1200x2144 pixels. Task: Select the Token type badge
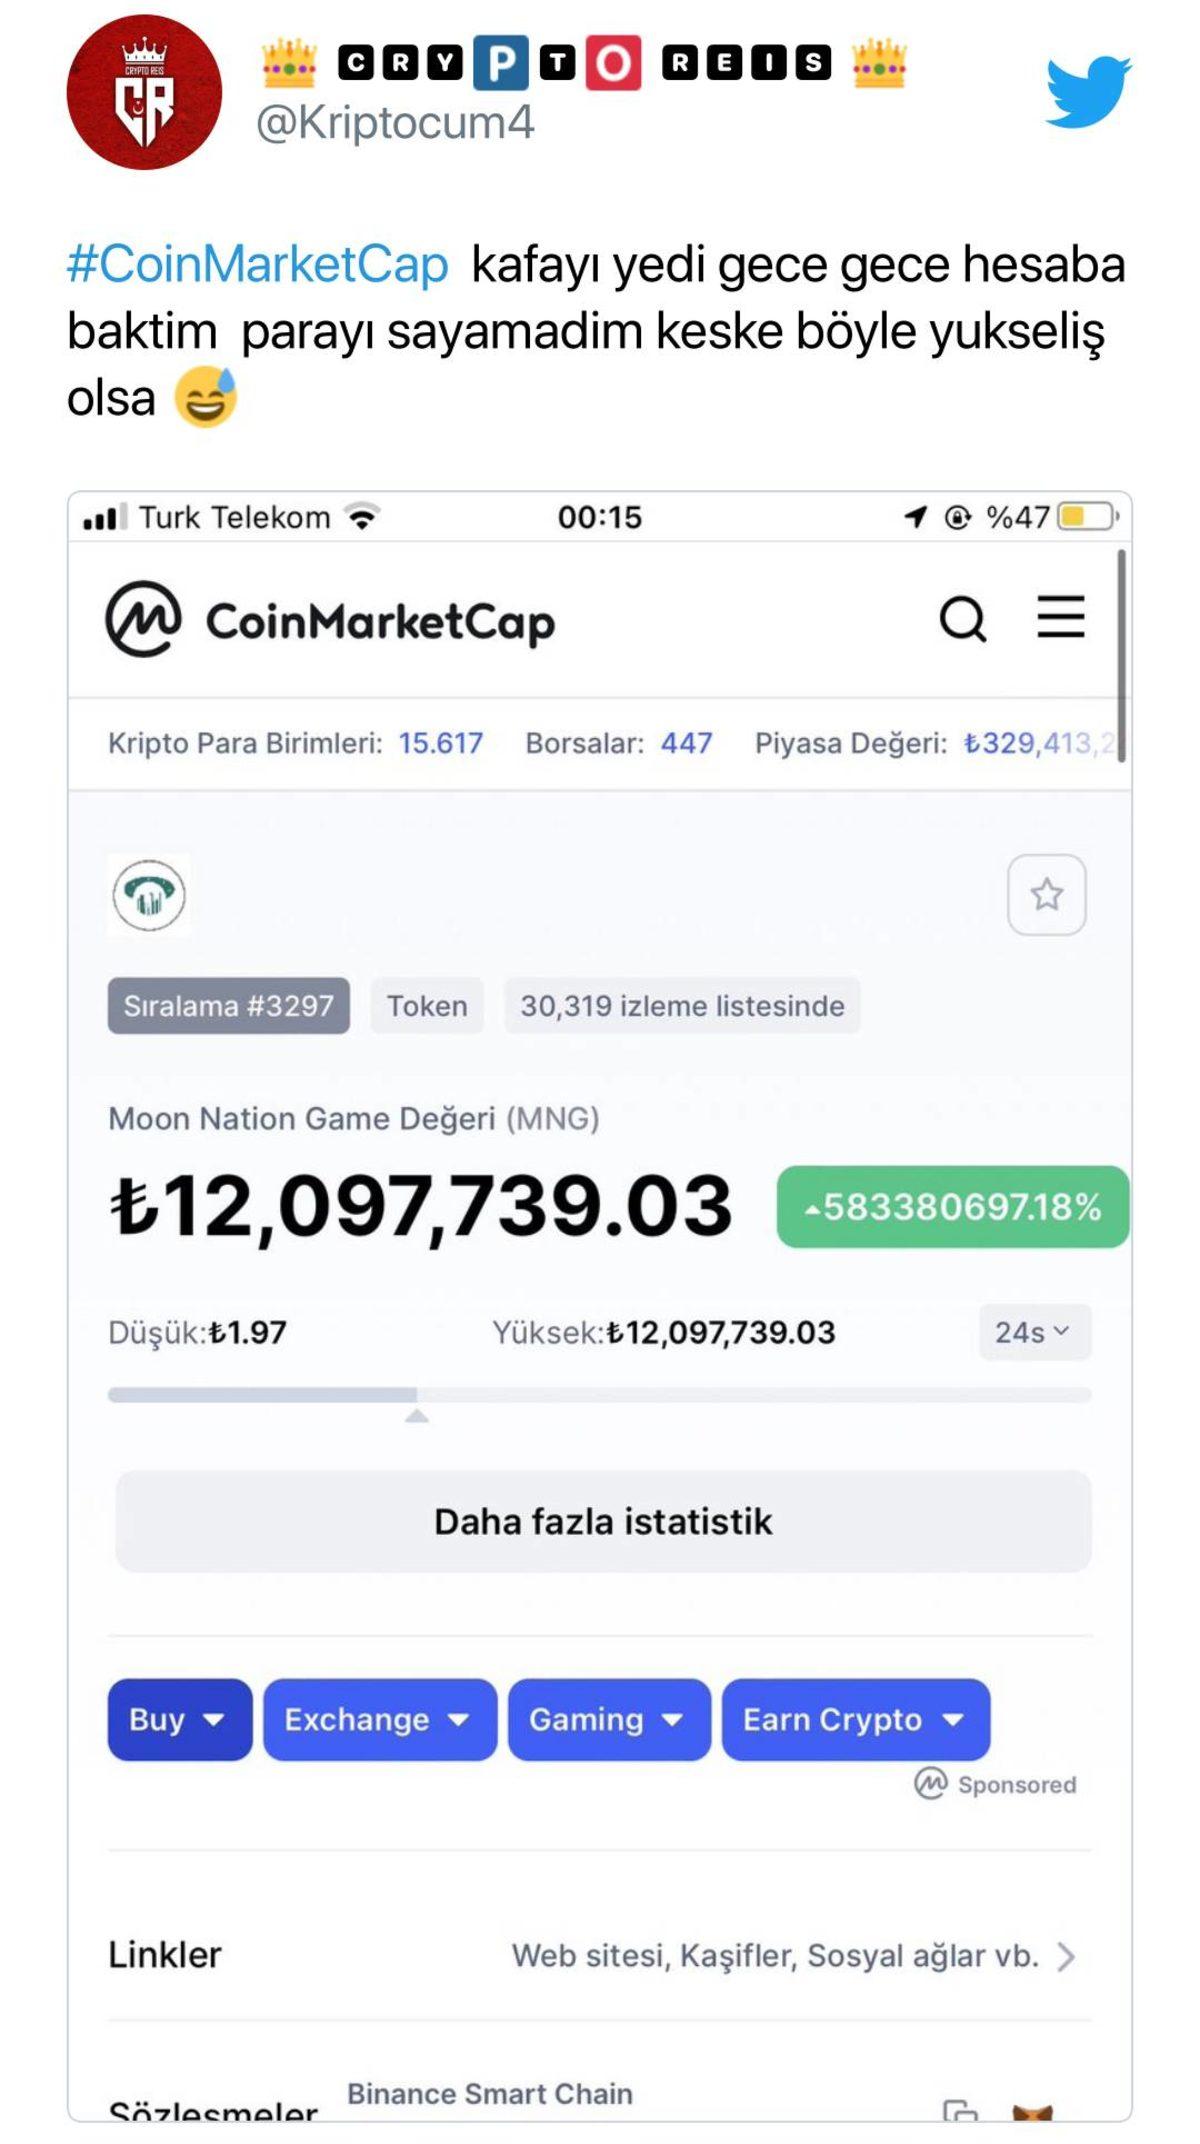pyautogui.click(x=425, y=1006)
